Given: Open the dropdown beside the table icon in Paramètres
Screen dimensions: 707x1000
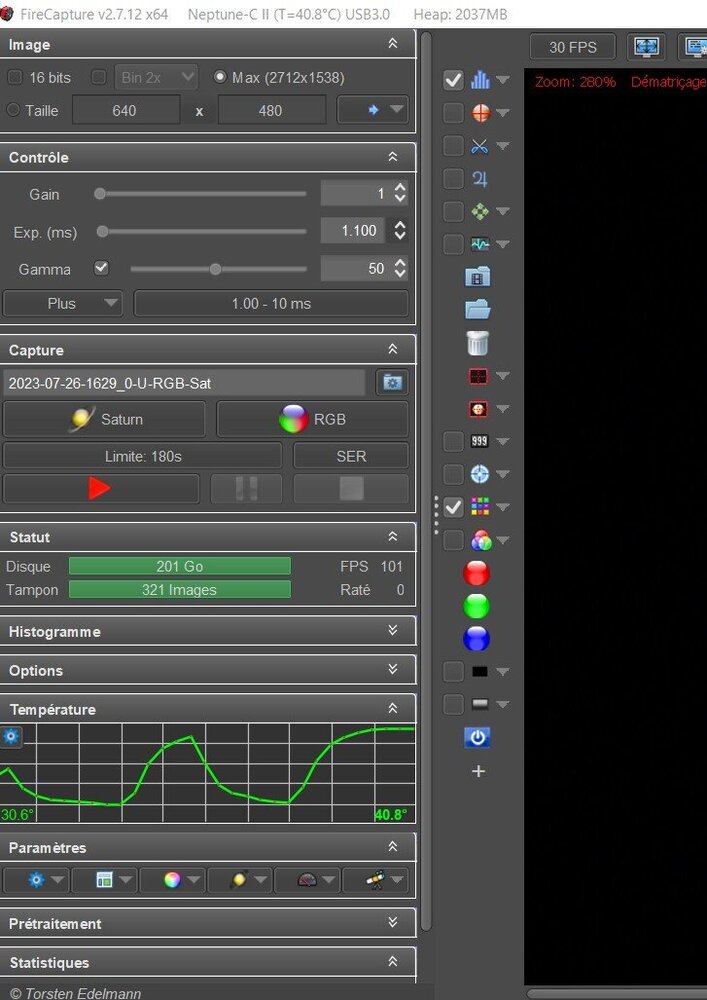Looking at the screenshot, I should coord(126,881).
